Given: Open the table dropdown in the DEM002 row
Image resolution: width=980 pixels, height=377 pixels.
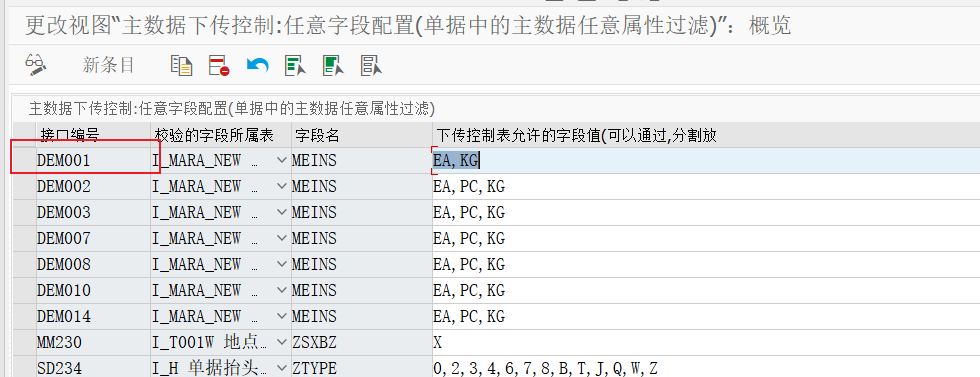Looking at the screenshot, I should [x=281, y=186].
